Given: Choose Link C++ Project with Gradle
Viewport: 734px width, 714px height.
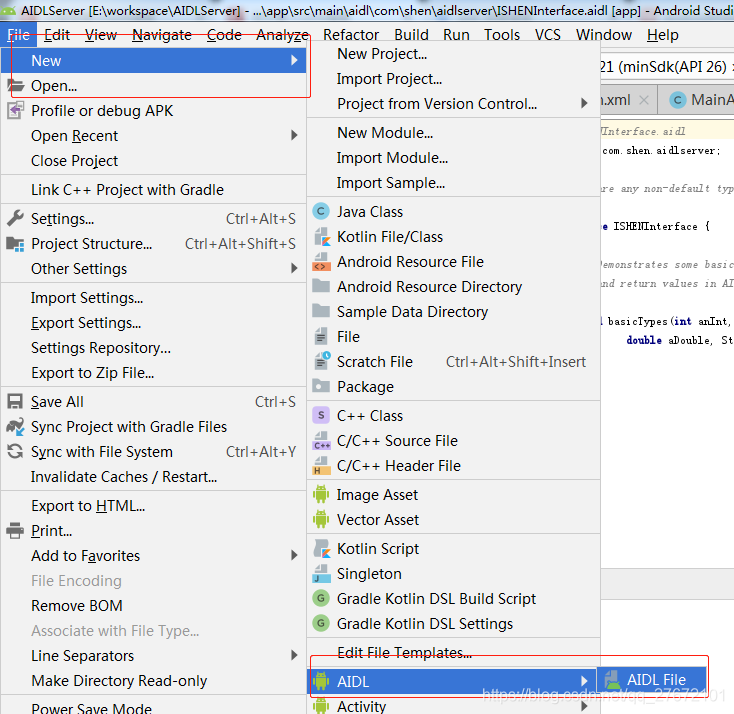Looking at the screenshot, I should point(154,190).
